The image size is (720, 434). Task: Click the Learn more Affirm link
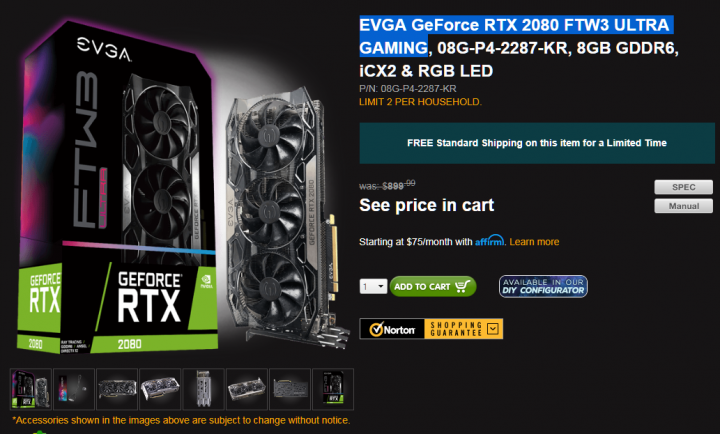point(534,242)
